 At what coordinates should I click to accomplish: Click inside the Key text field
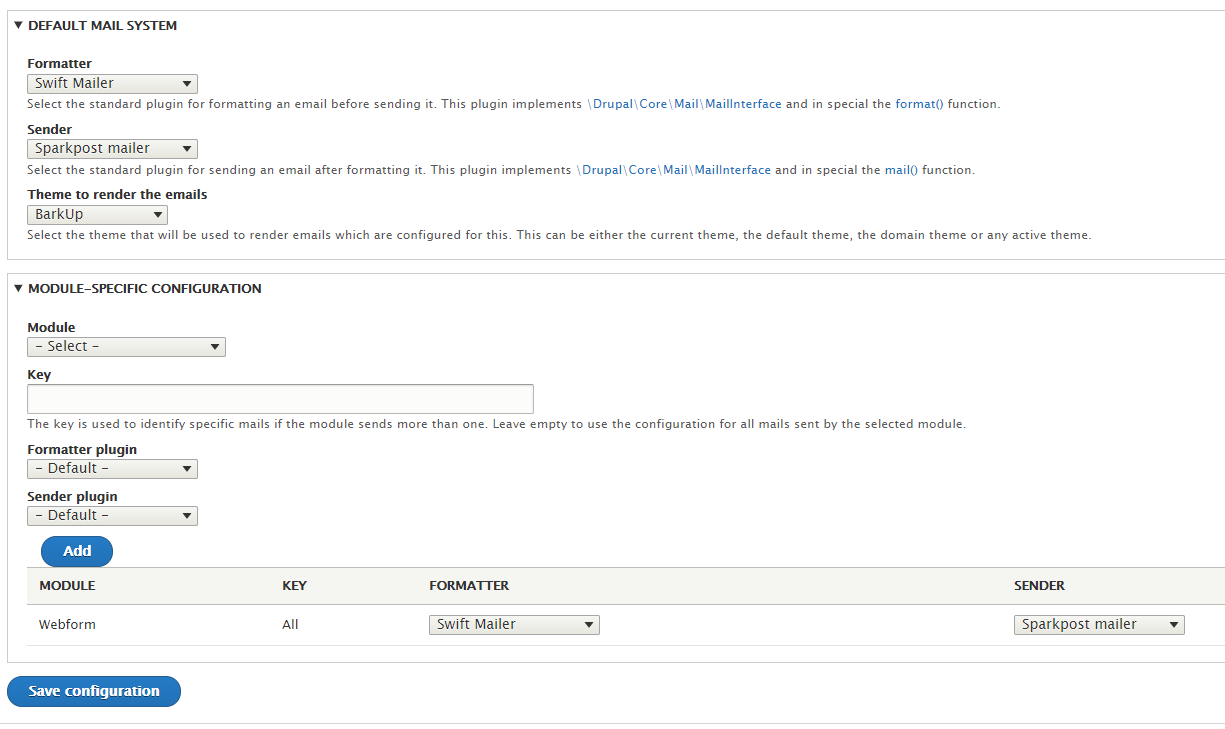pyautogui.click(x=280, y=399)
